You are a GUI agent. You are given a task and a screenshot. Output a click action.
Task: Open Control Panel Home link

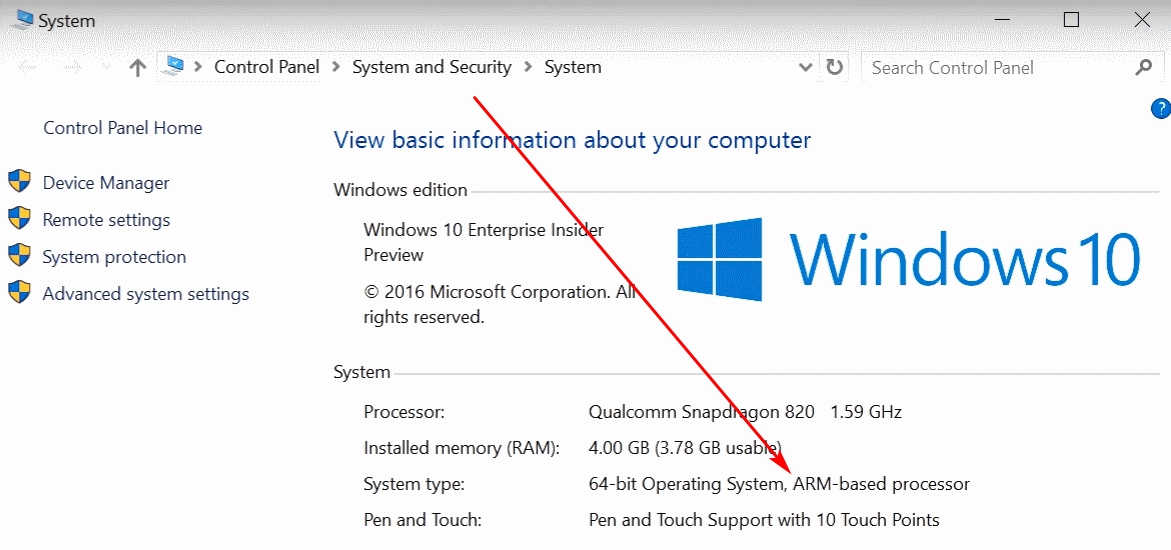click(x=122, y=128)
